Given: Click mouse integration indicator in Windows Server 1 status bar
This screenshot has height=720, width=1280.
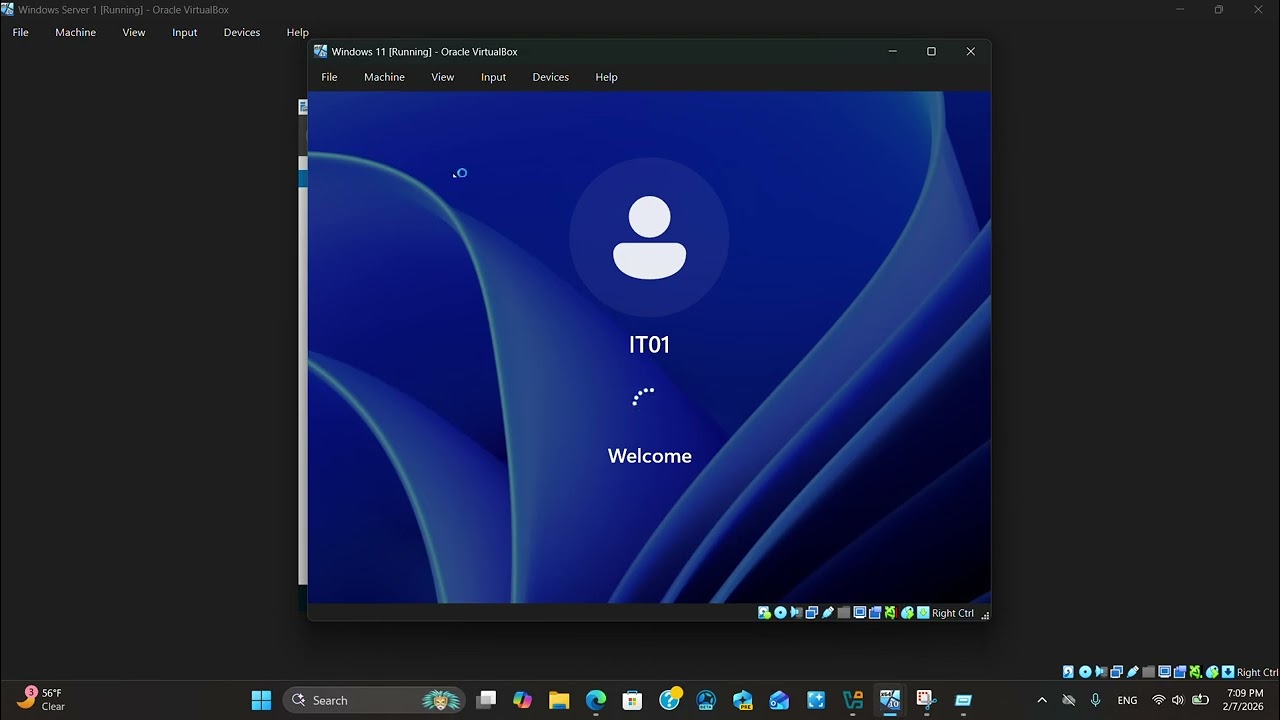Looking at the screenshot, I should [x=1212, y=672].
